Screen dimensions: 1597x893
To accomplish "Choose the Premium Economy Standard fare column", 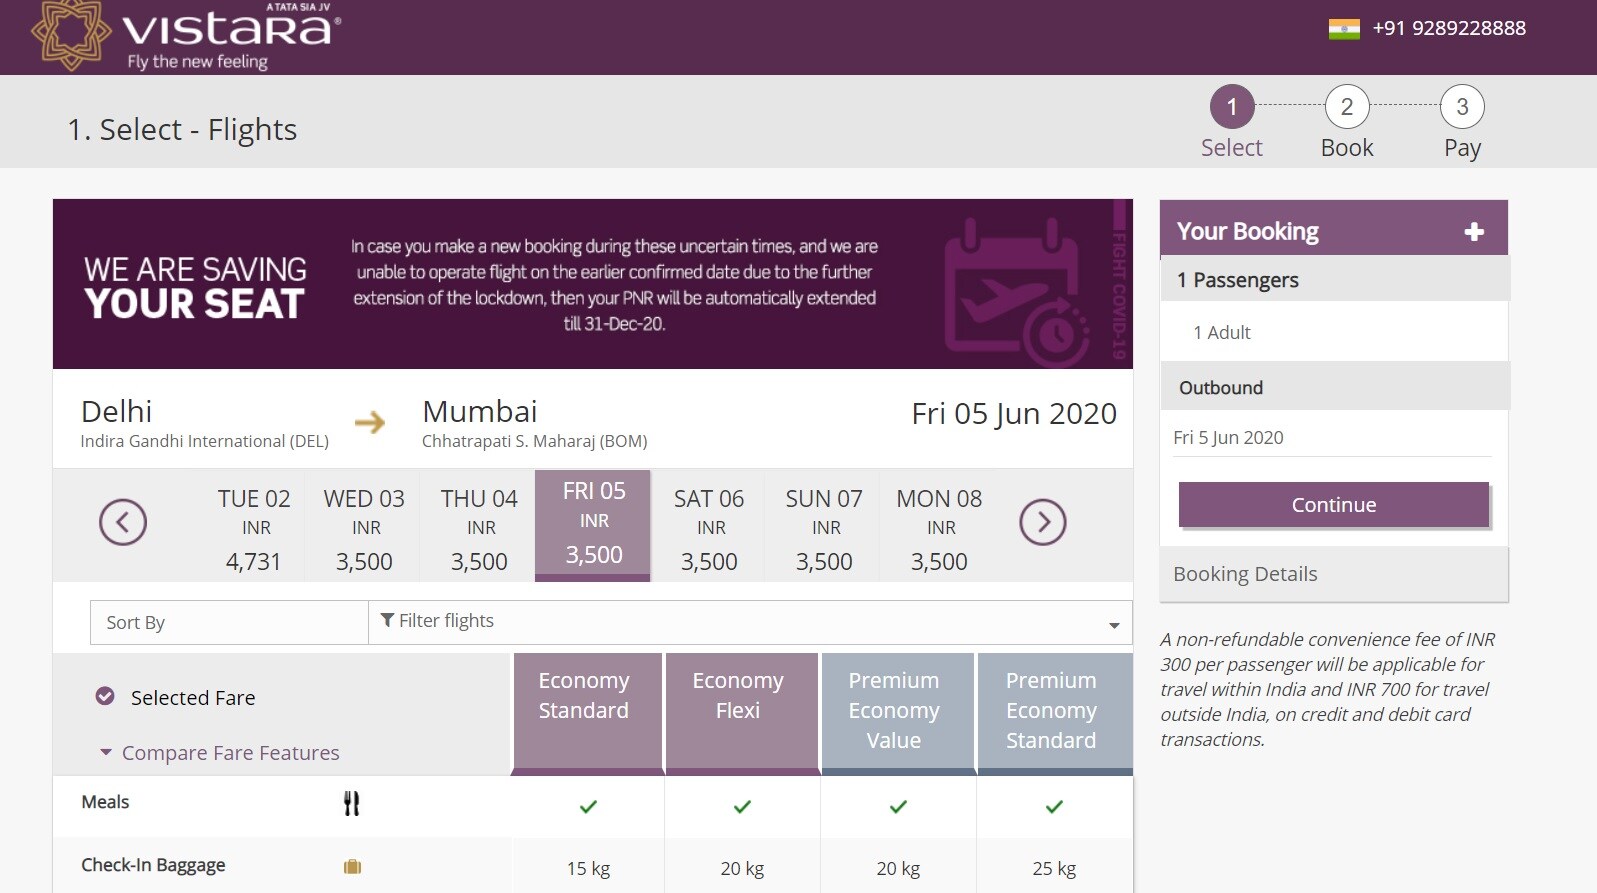I will click(1054, 714).
